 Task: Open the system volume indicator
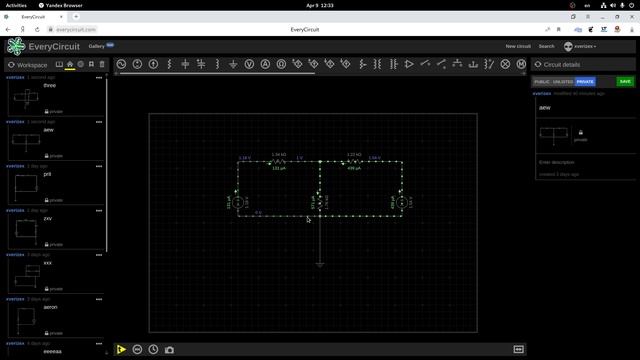(x=613, y=5)
